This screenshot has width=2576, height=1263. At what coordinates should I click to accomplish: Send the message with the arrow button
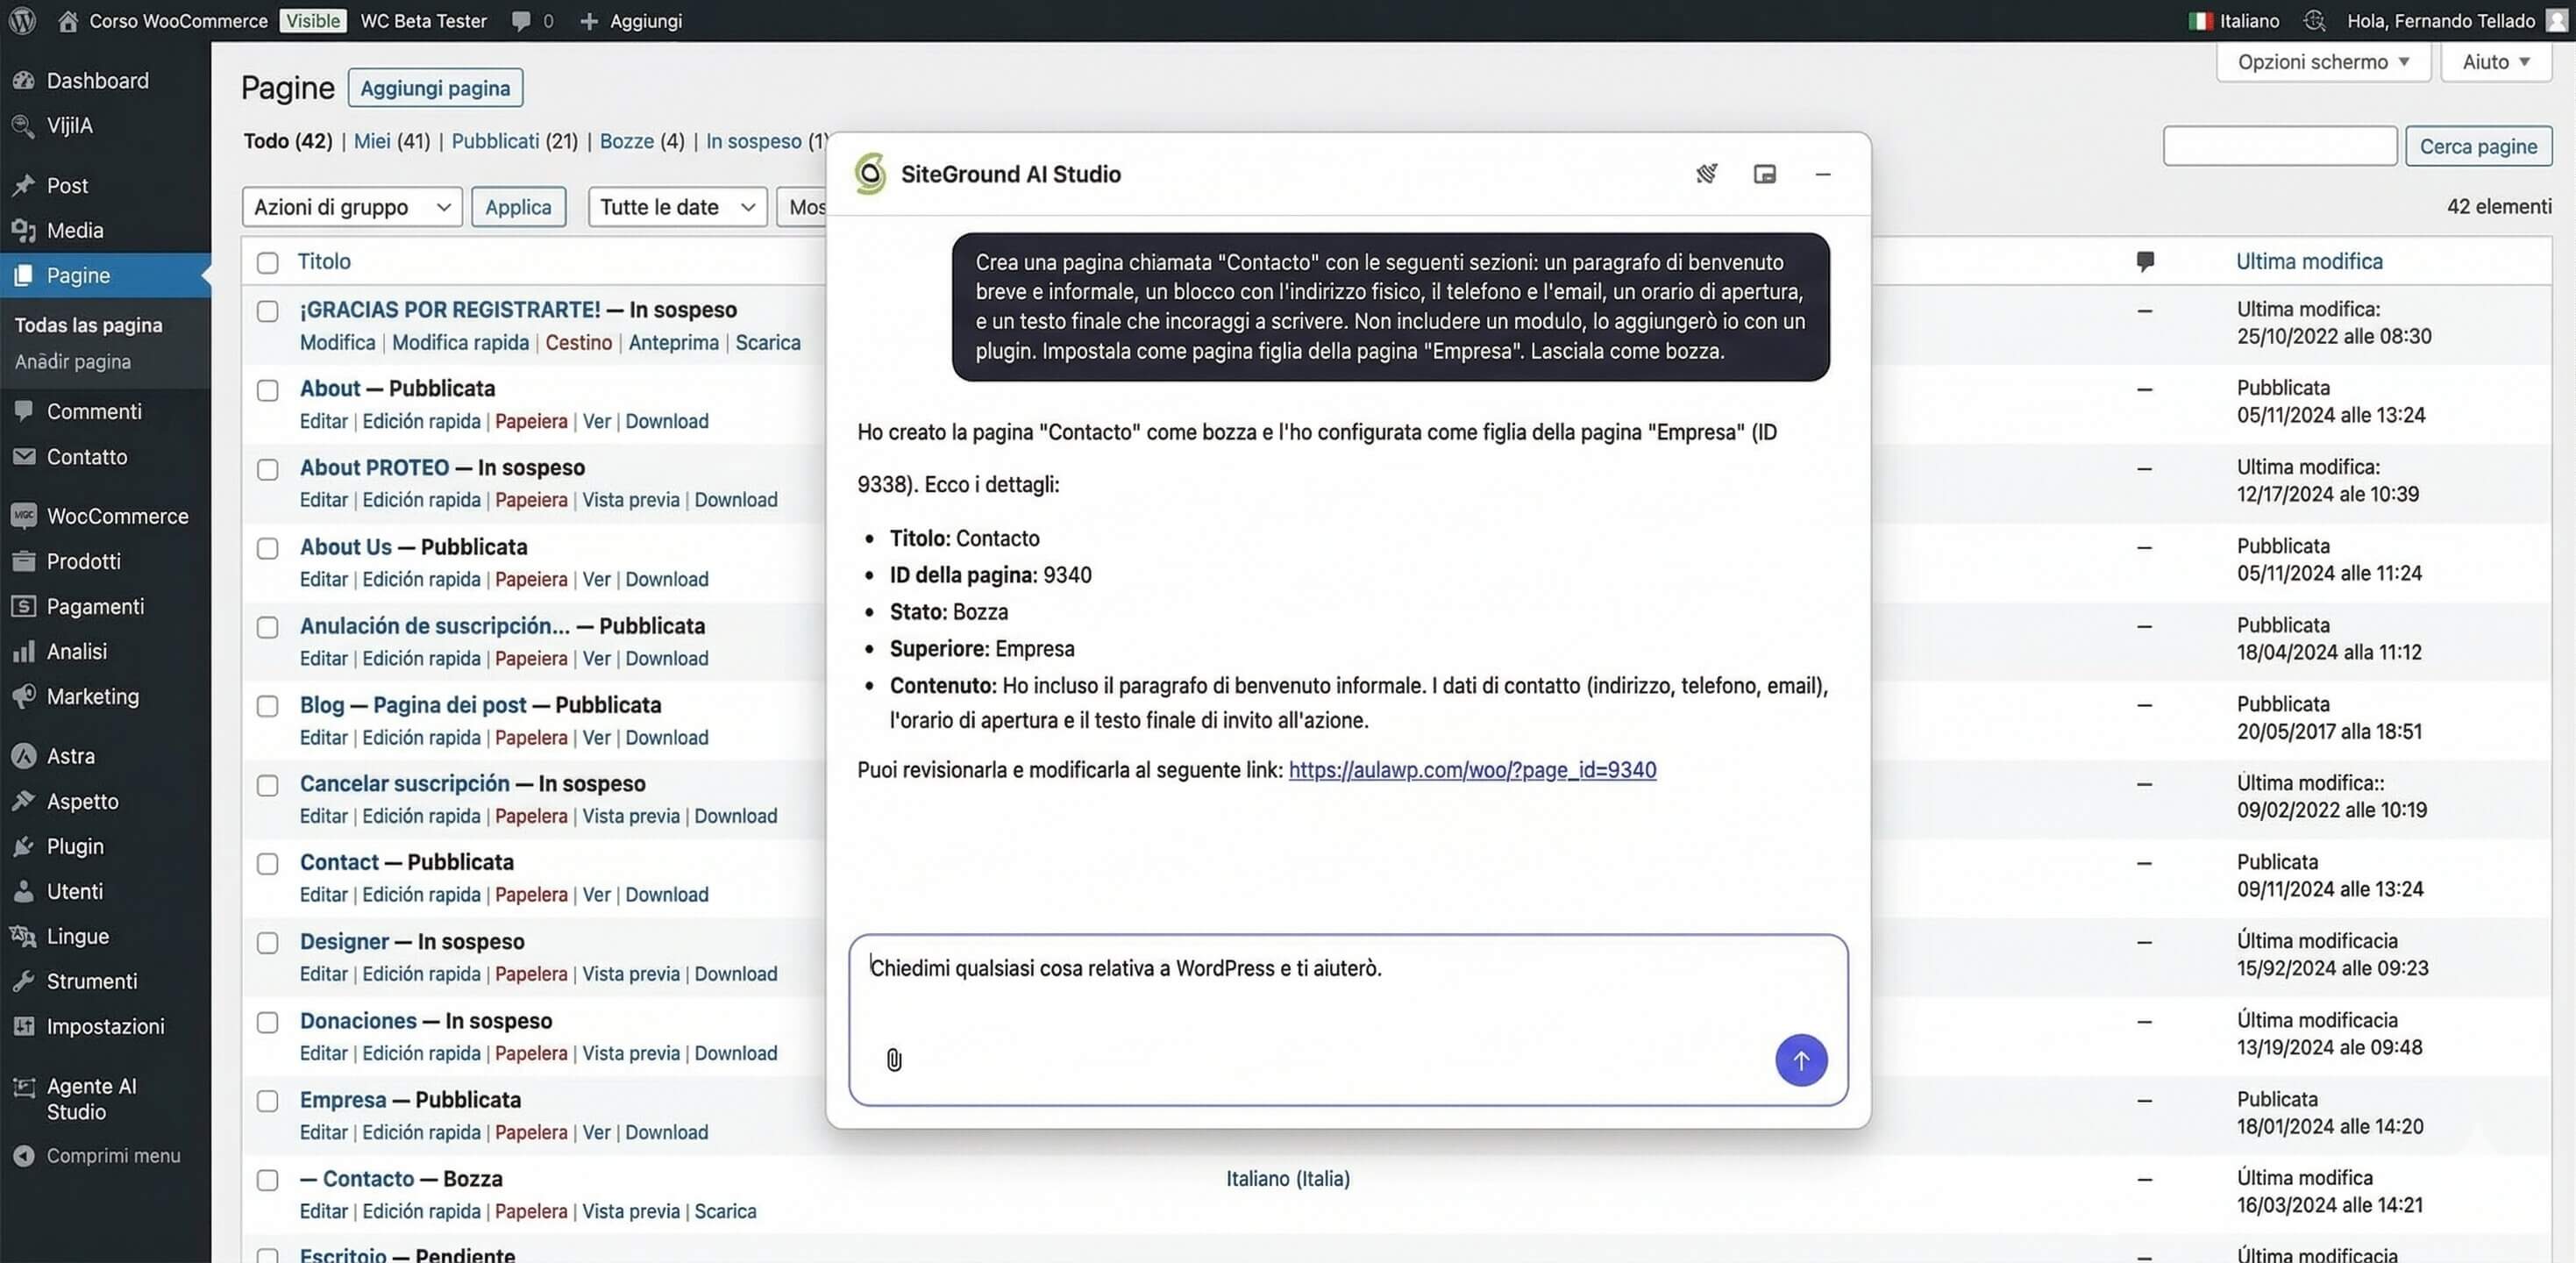(1801, 1060)
